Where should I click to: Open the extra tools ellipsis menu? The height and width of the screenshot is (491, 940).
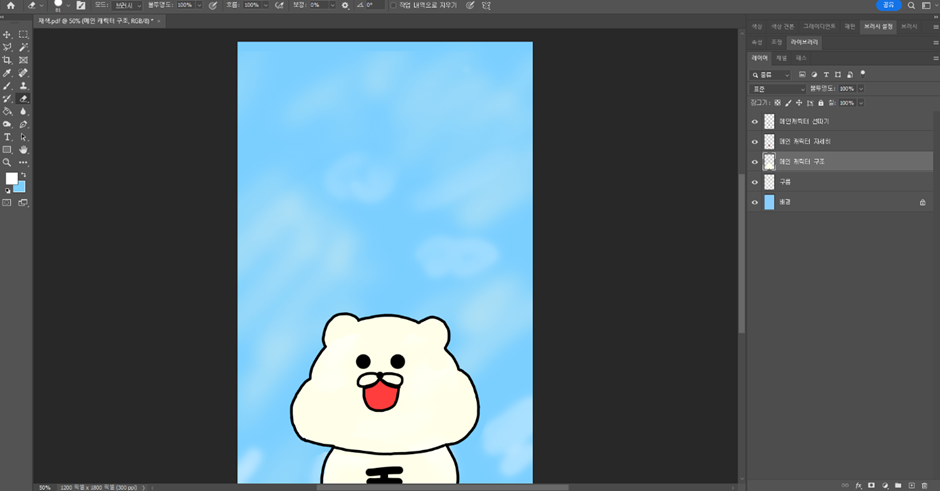pos(23,162)
